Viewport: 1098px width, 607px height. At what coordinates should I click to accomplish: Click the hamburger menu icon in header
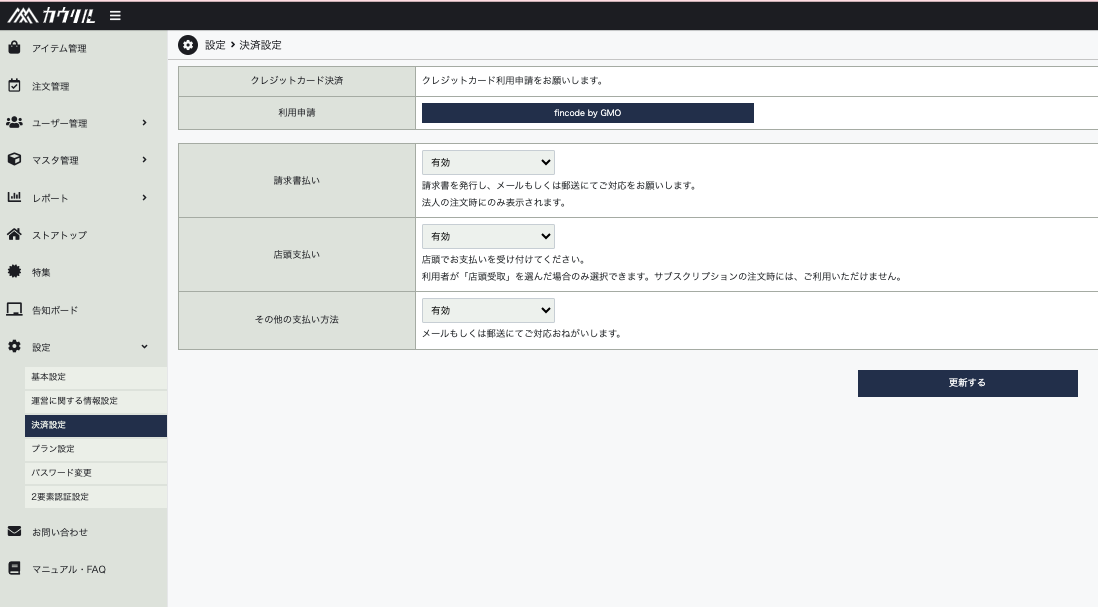pyautogui.click(x=116, y=15)
